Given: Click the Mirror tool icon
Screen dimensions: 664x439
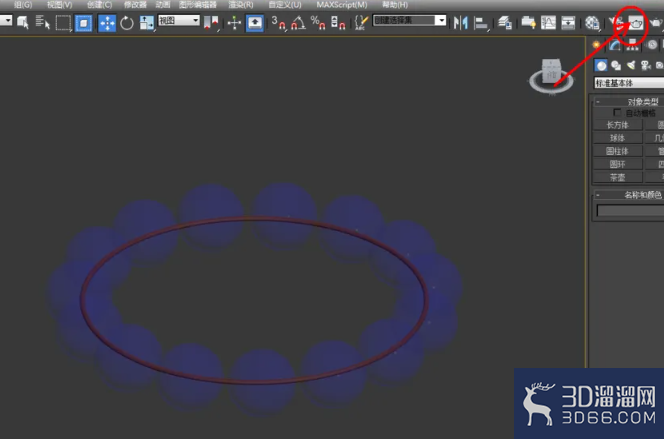Looking at the screenshot, I should point(460,23).
